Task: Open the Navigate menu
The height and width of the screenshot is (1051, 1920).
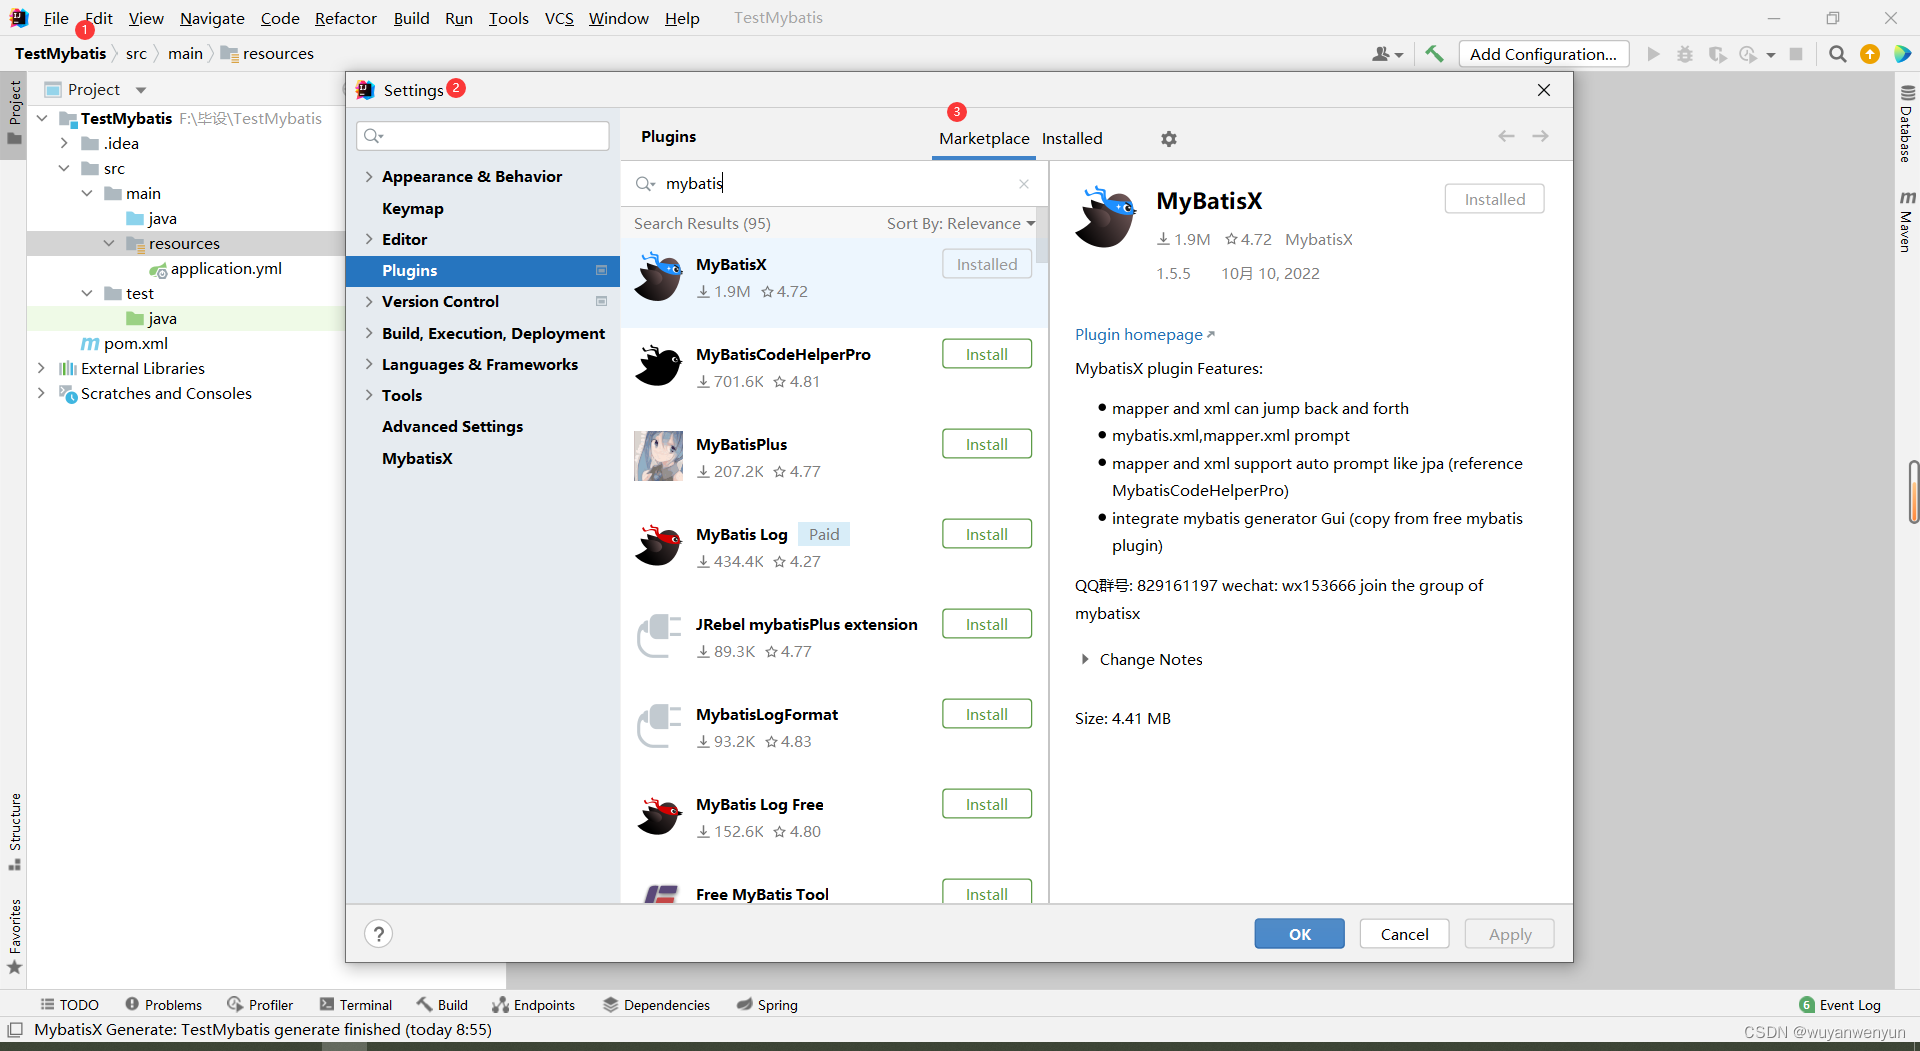Action: [x=212, y=18]
